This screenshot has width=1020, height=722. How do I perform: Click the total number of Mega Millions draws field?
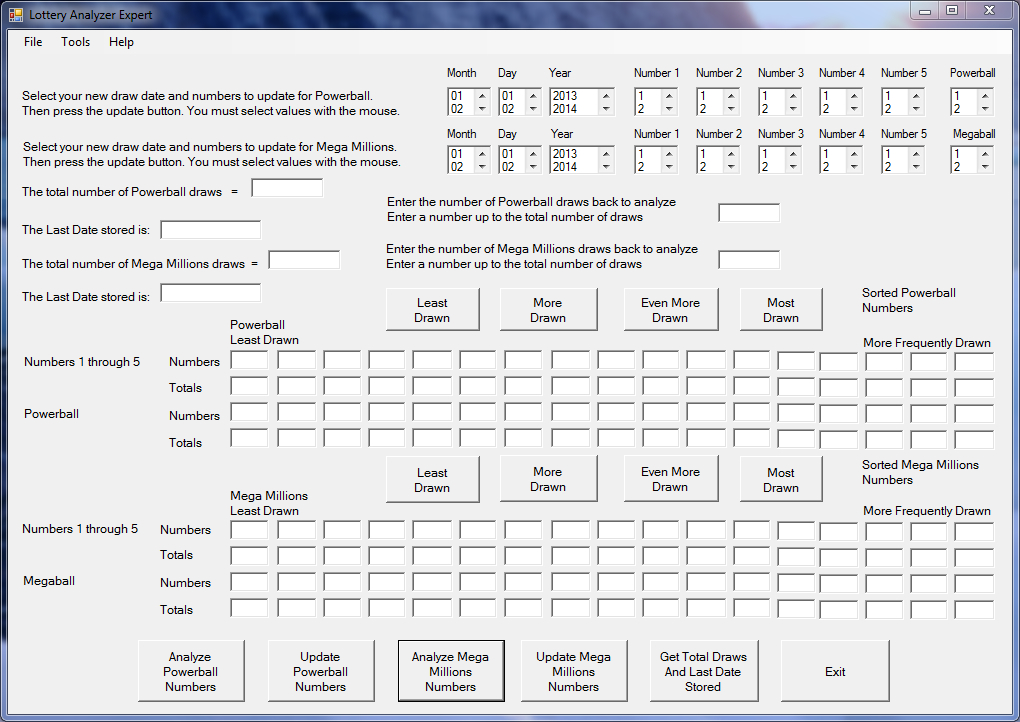[x=304, y=260]
